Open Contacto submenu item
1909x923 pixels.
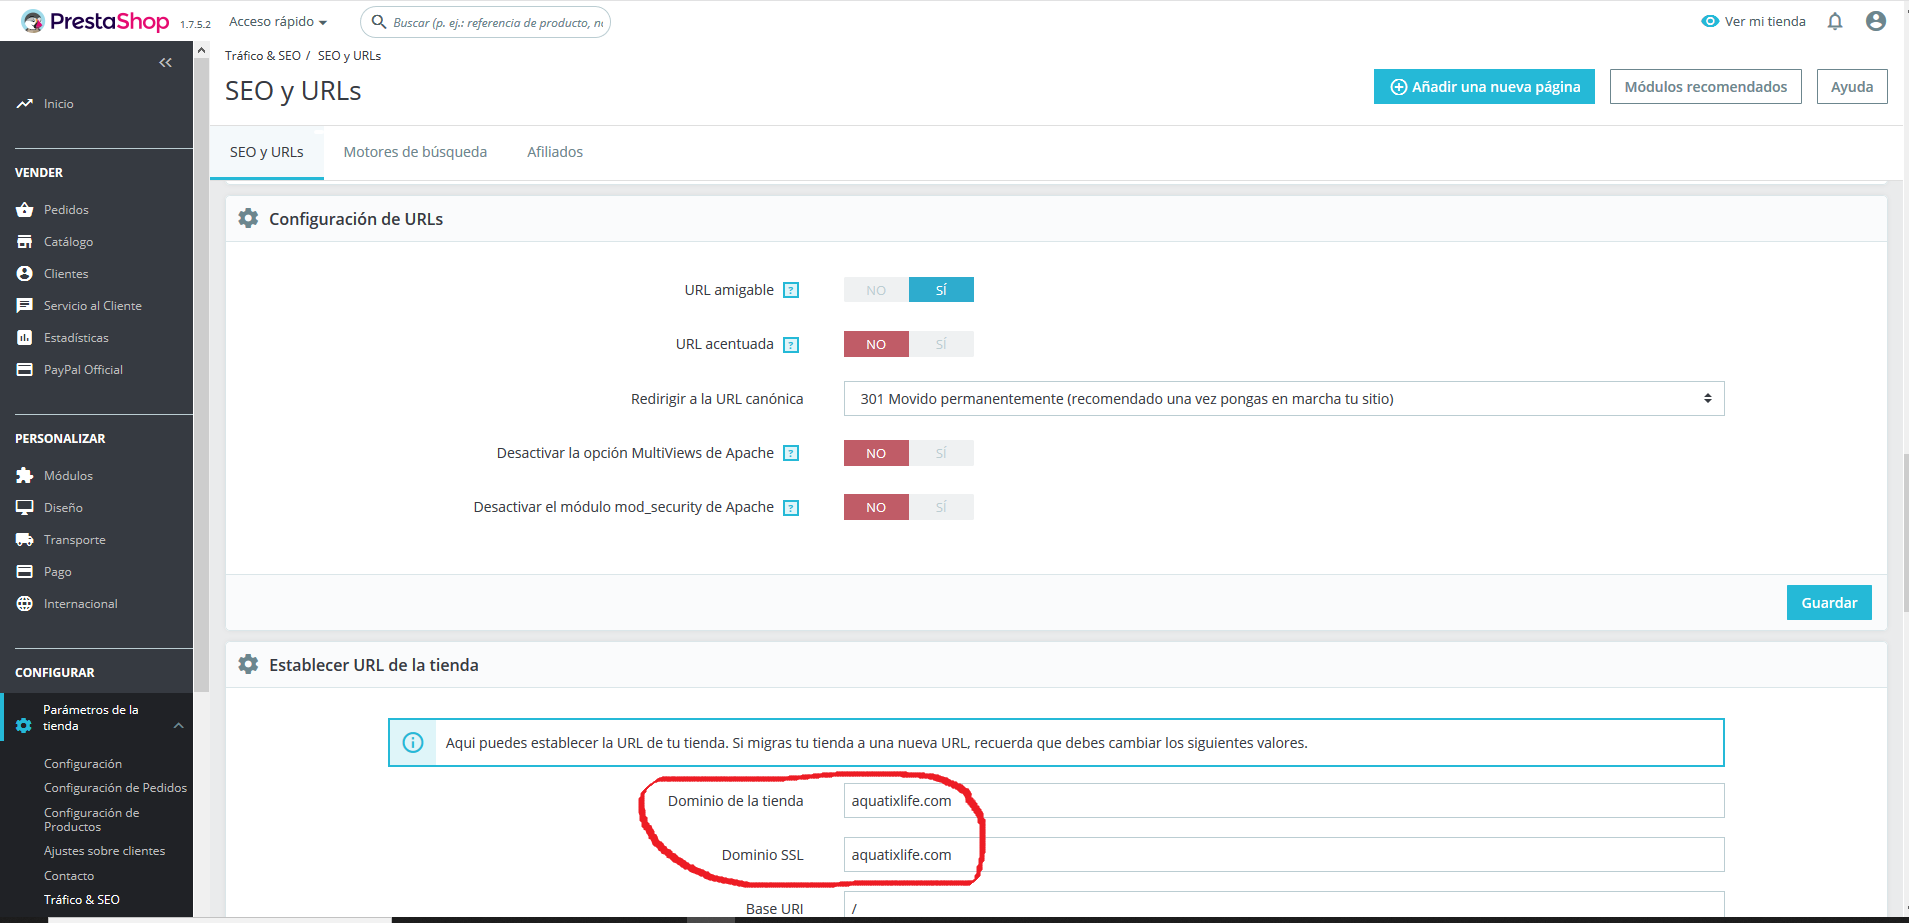(69, 876)
